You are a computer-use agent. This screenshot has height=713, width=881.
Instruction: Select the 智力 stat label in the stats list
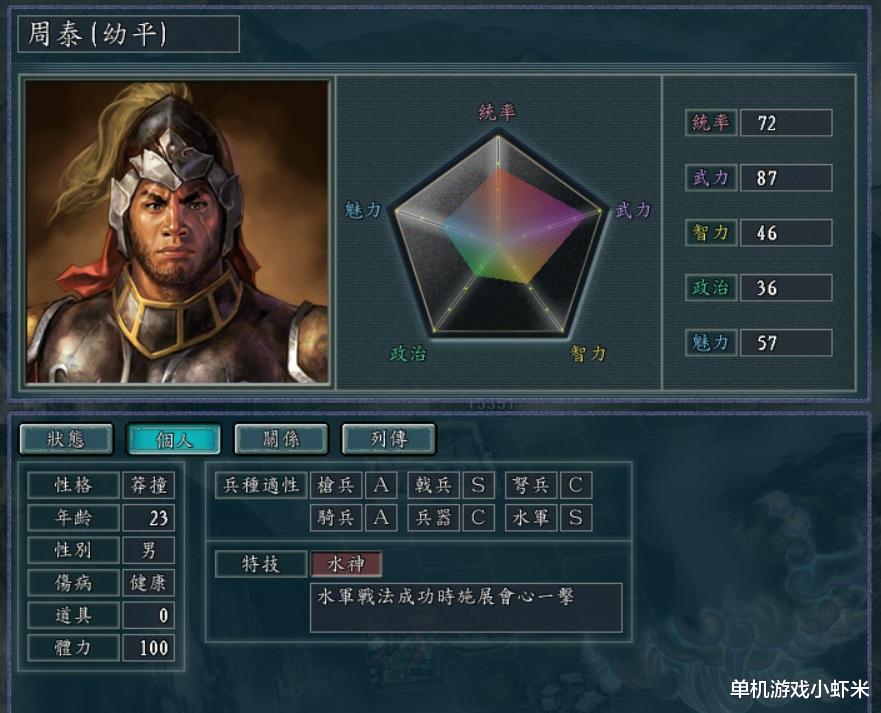click(x=711, y=233)
